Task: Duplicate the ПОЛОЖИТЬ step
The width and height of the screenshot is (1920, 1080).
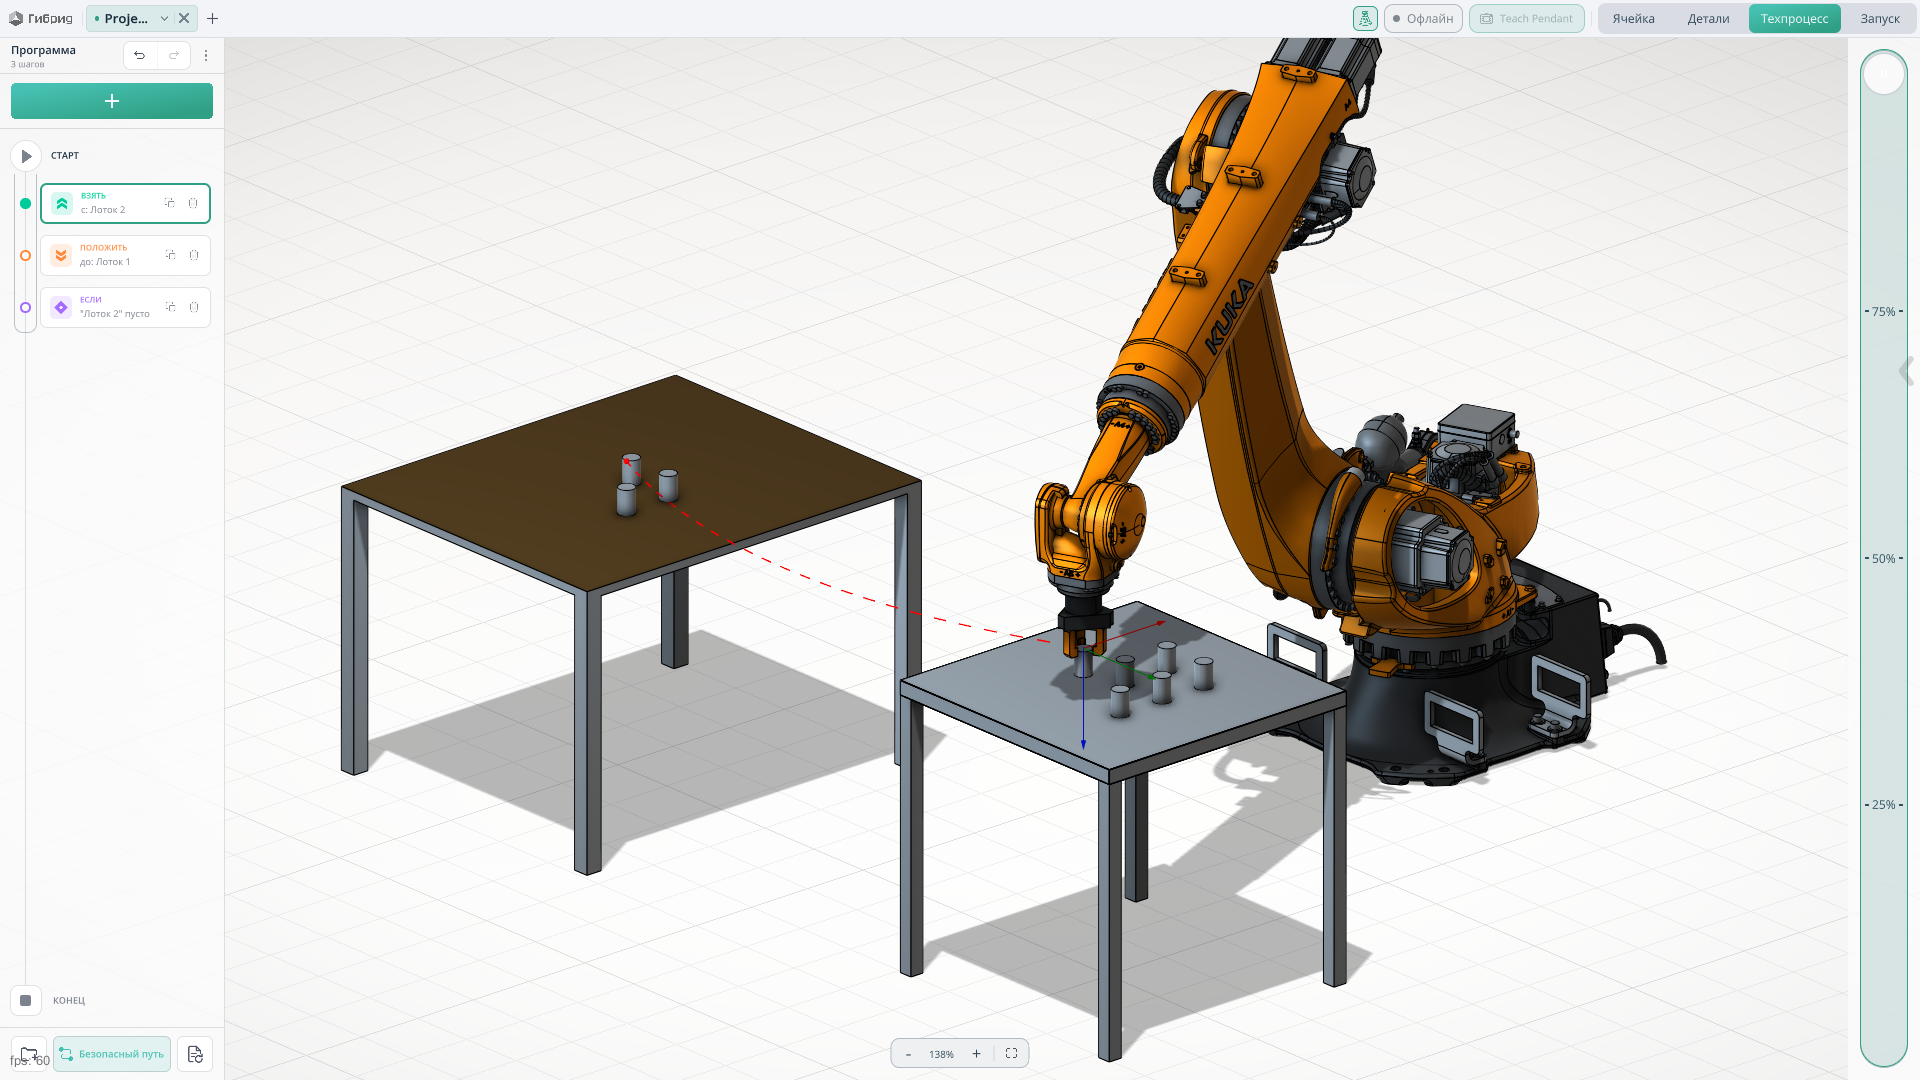Action: 170,255
